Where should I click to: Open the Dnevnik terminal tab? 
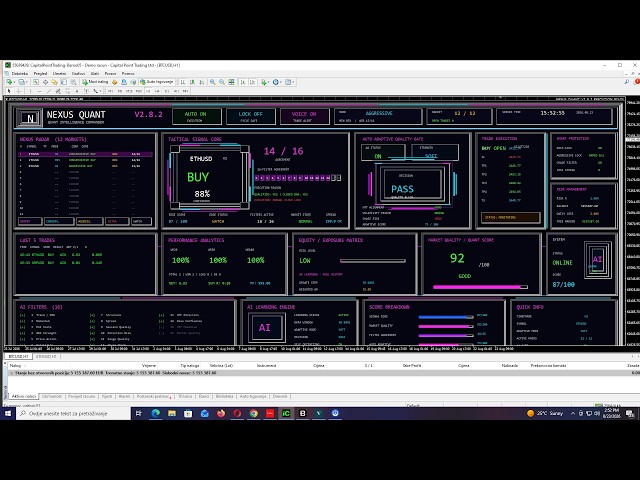(280, 396)
